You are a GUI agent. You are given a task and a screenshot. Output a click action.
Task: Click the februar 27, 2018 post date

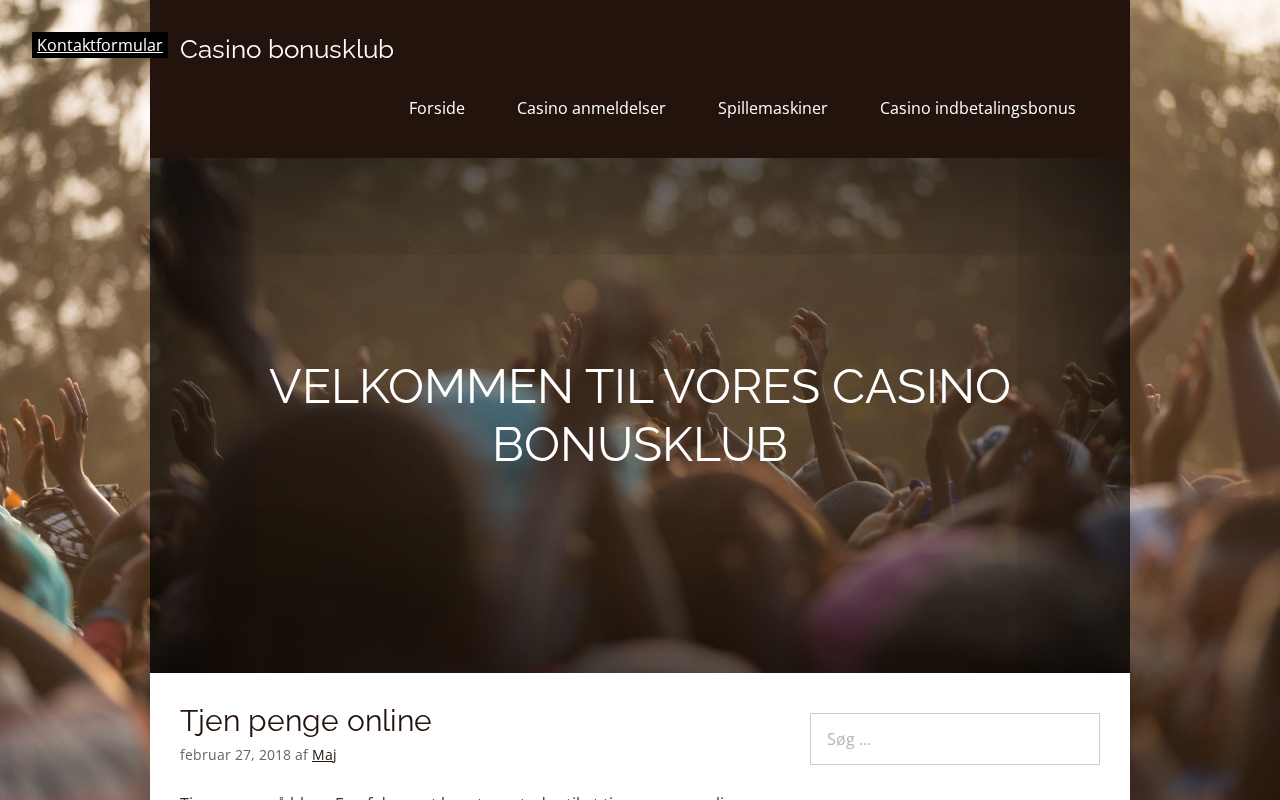235,755
